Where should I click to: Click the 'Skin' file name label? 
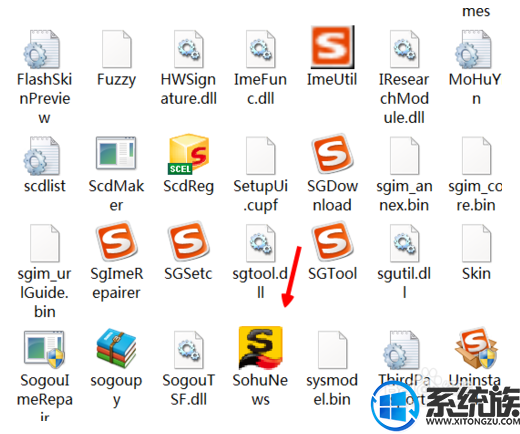[x=476, y=274]
